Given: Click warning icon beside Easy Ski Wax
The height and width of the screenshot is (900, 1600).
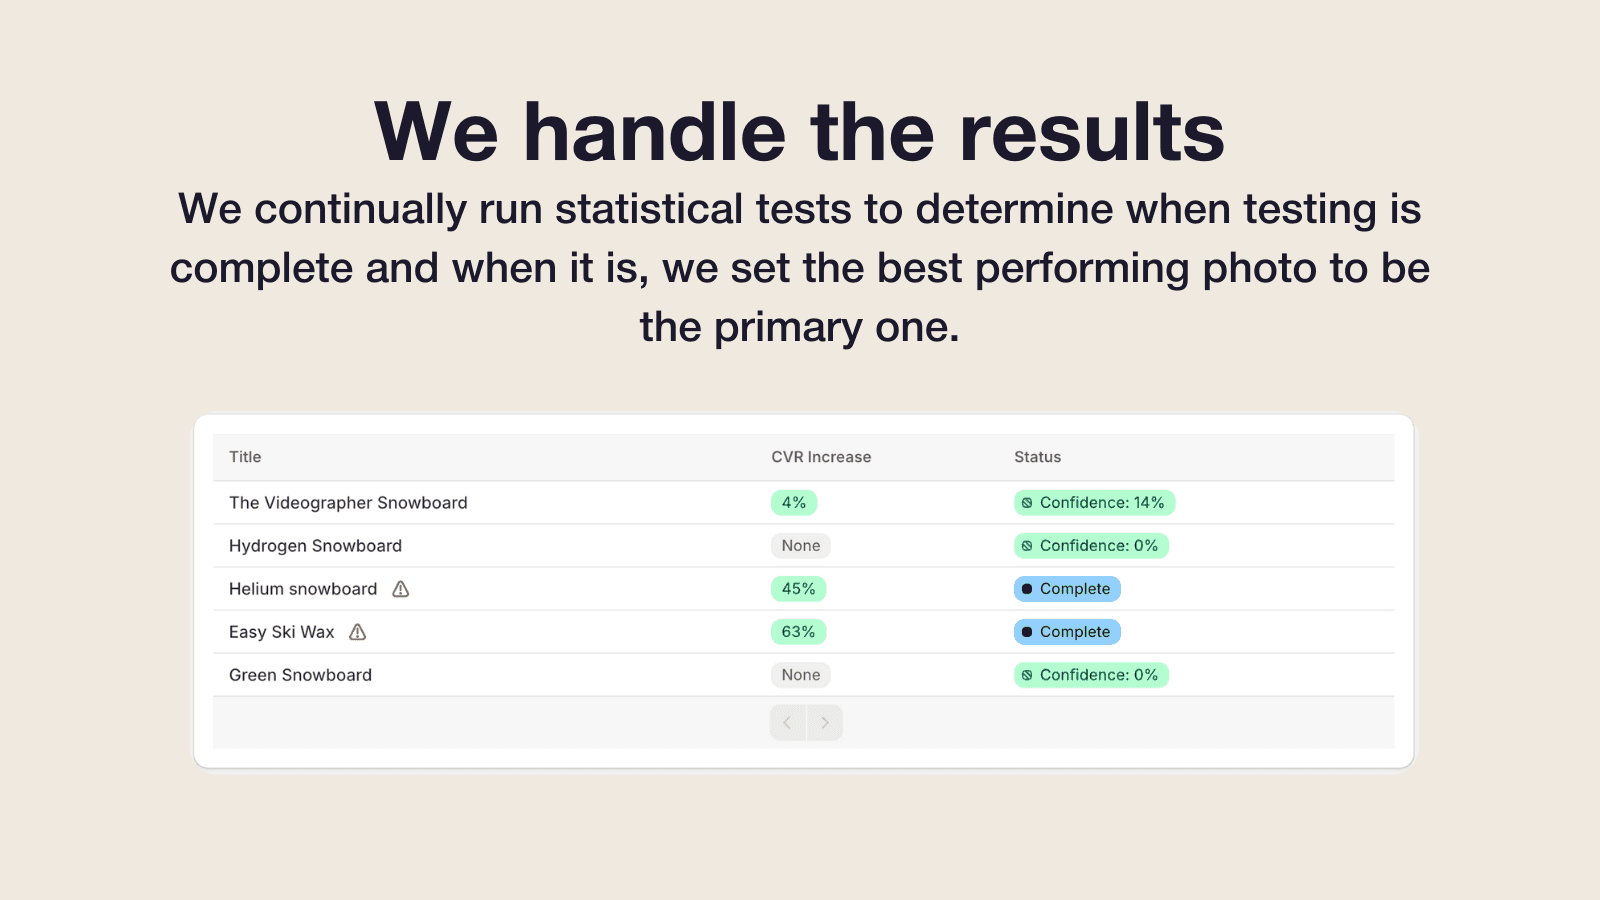Looking at the screenshot, I should click(x=358, y=632).
